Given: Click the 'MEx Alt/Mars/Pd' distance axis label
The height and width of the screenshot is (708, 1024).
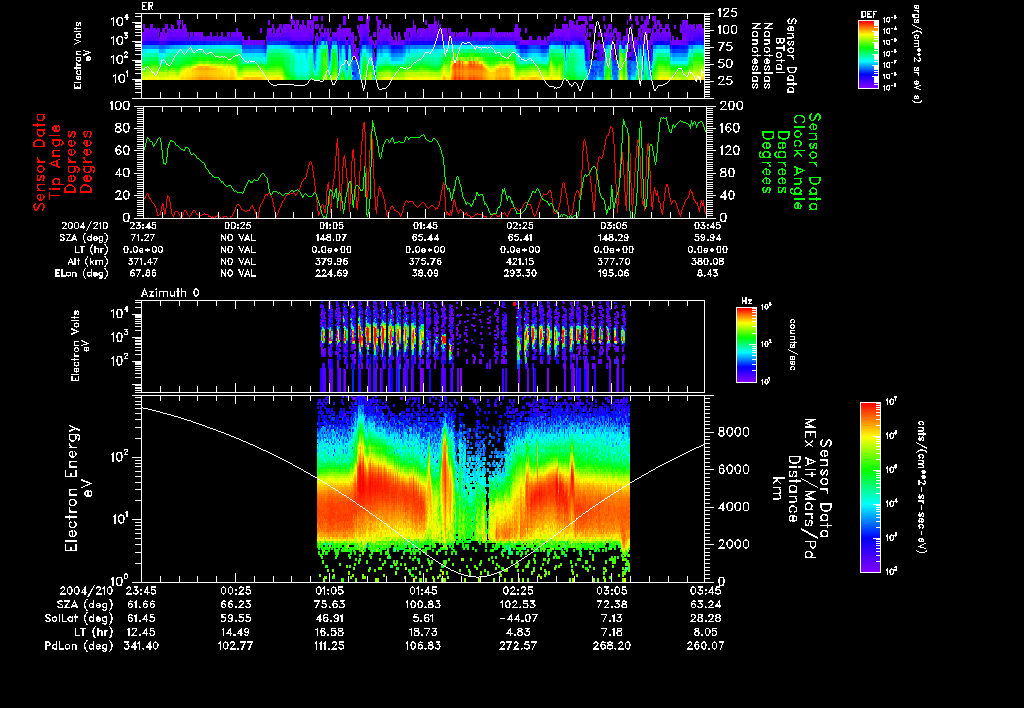Looking at the screenshot, I should pos(810,489).
